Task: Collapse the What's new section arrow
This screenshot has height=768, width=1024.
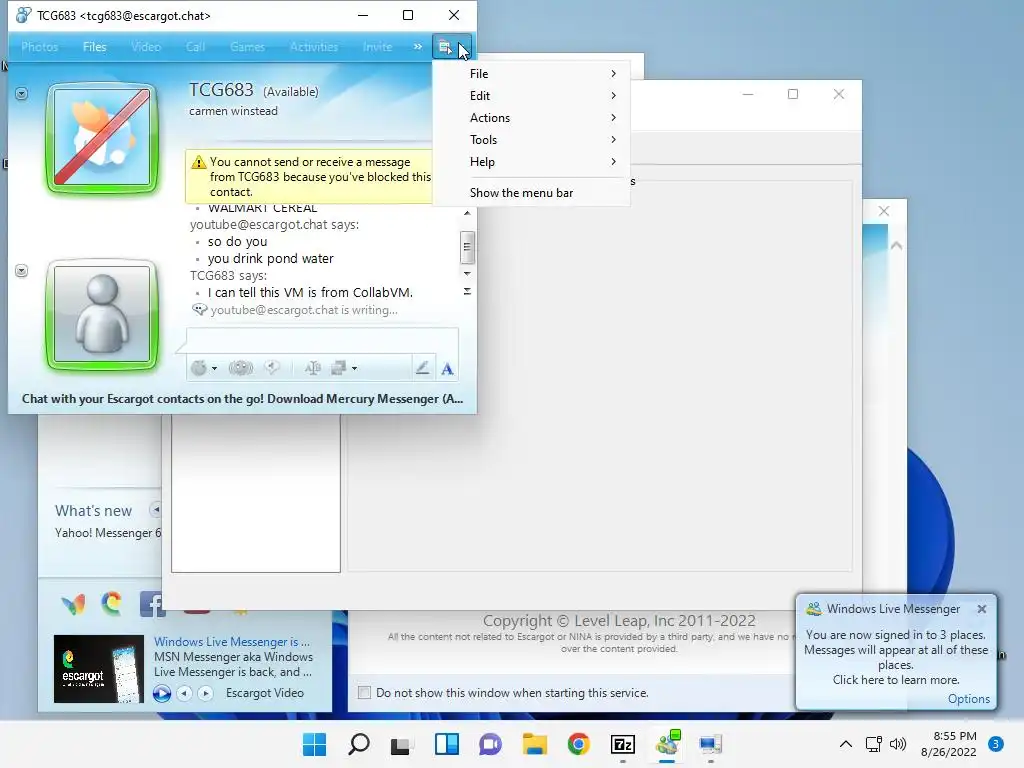Action: pos(155,509)
